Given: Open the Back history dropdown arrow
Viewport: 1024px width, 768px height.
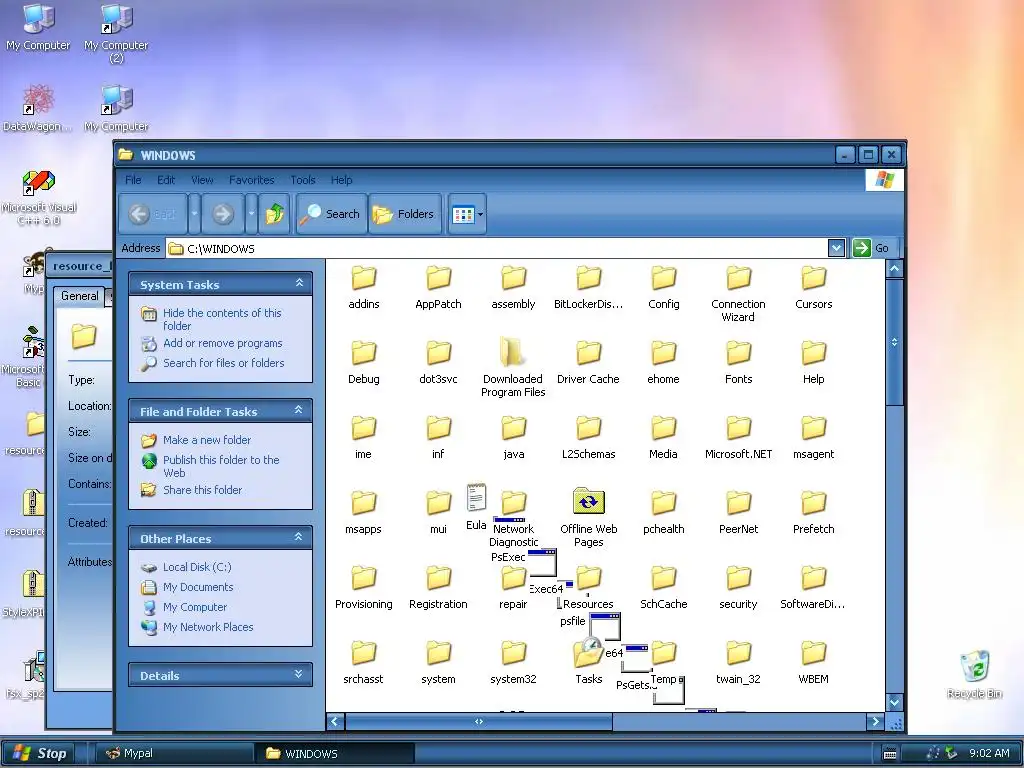Looking at the screenshot, I should click(x=194, y=214).
